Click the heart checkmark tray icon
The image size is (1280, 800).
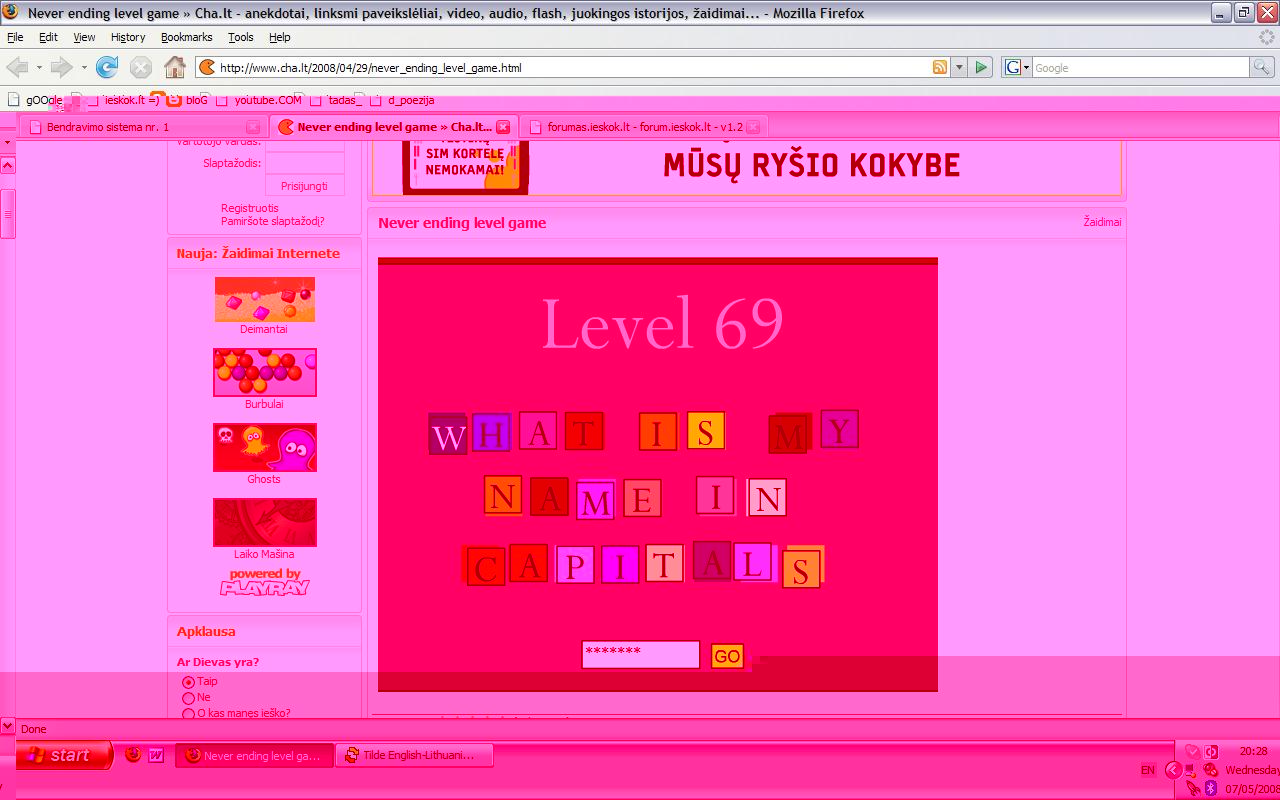pyautogui.click(x=1192, y=752)
